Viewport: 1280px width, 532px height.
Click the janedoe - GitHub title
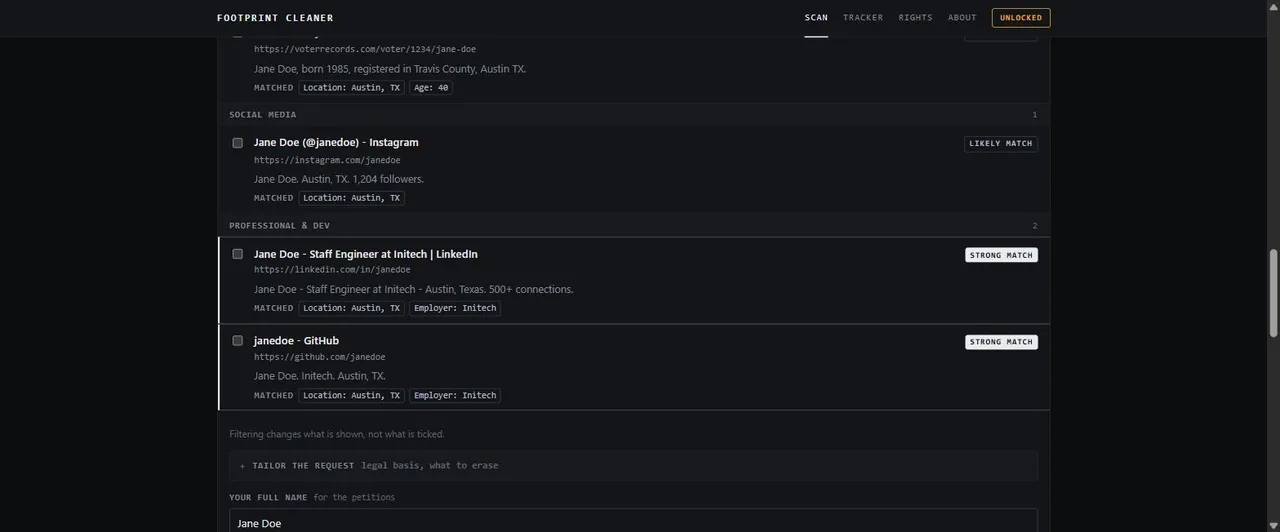[296, 341]
